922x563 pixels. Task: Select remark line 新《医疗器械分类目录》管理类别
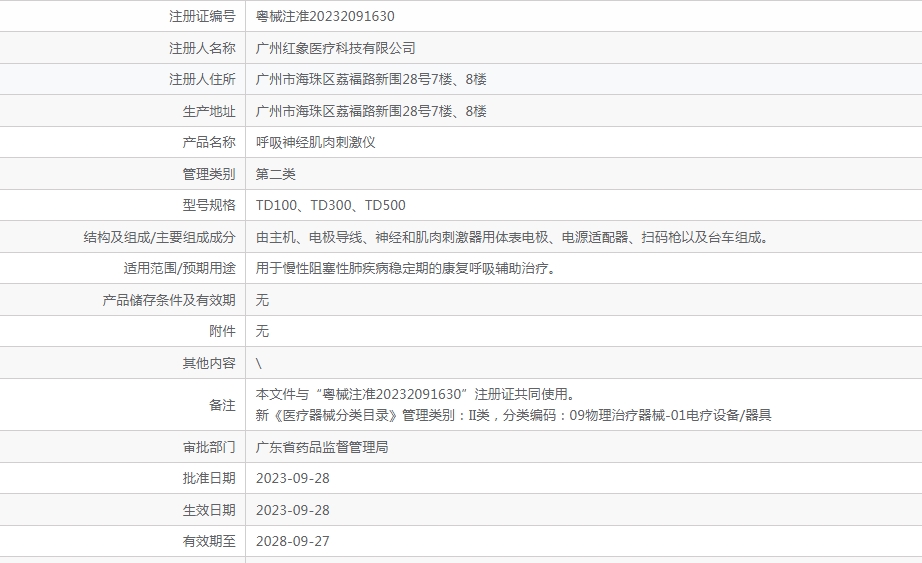tap(513, 415)
